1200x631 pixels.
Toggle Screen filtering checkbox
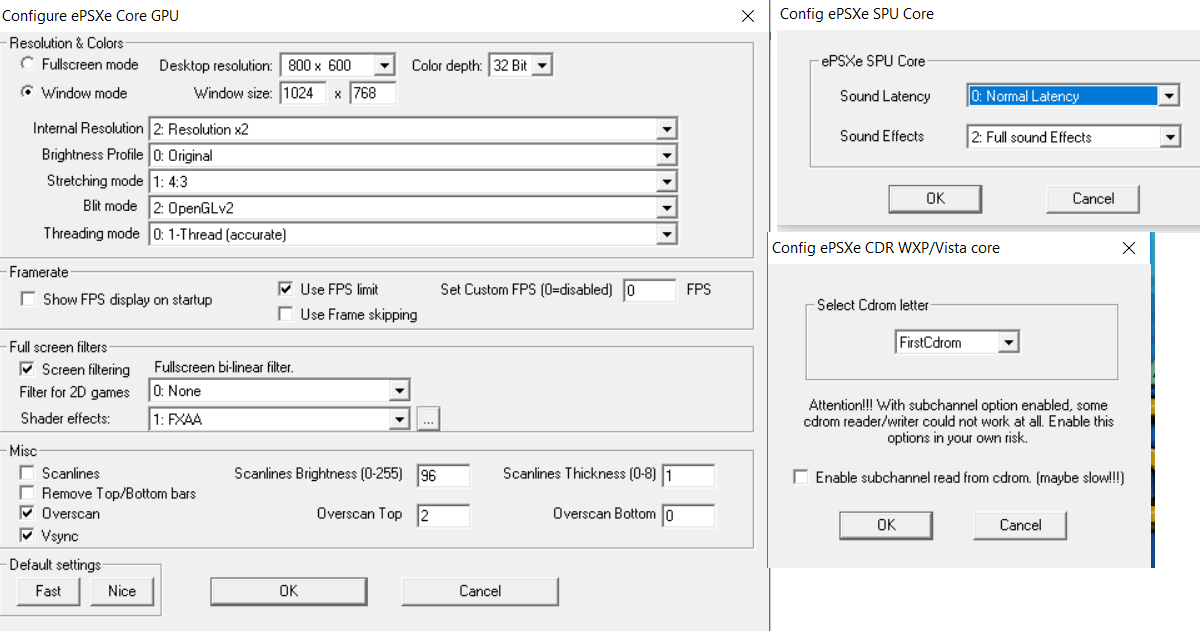click(x=27, y=369)
